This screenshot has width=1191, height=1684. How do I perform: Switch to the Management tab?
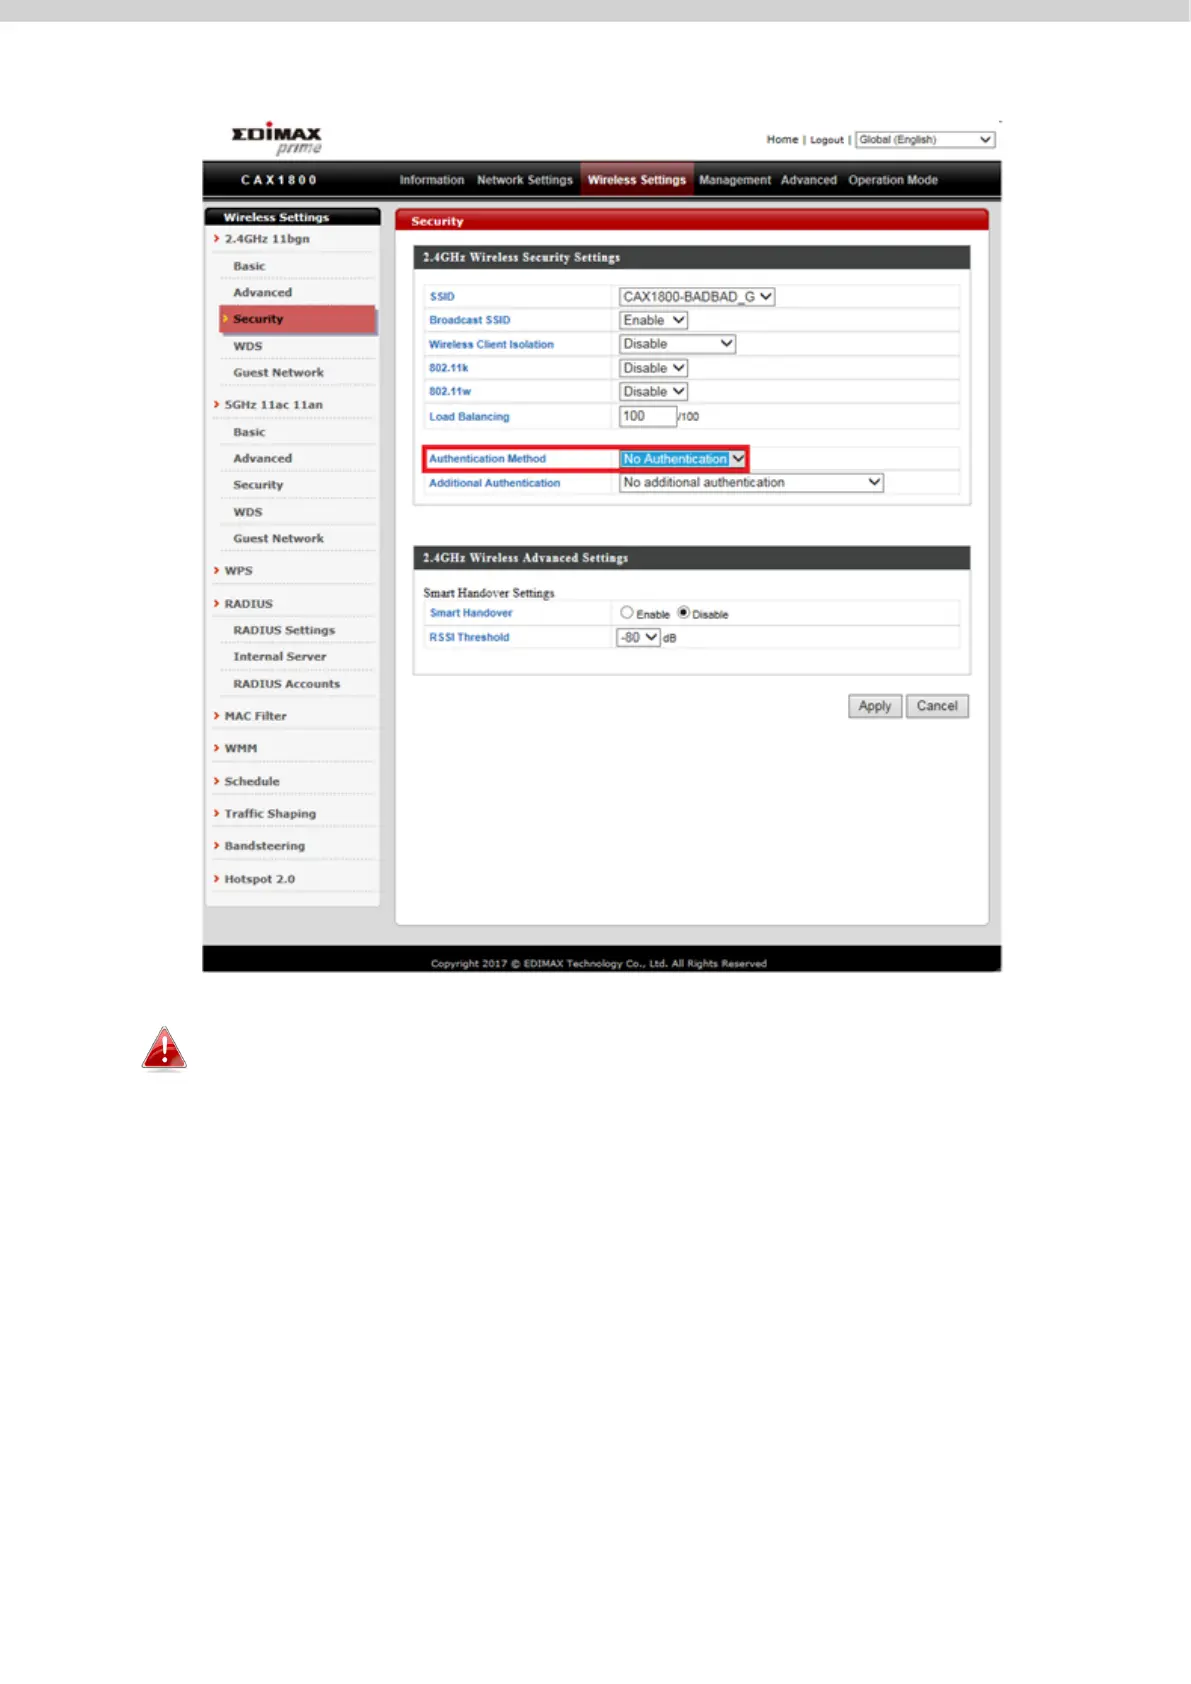[735, 180]
